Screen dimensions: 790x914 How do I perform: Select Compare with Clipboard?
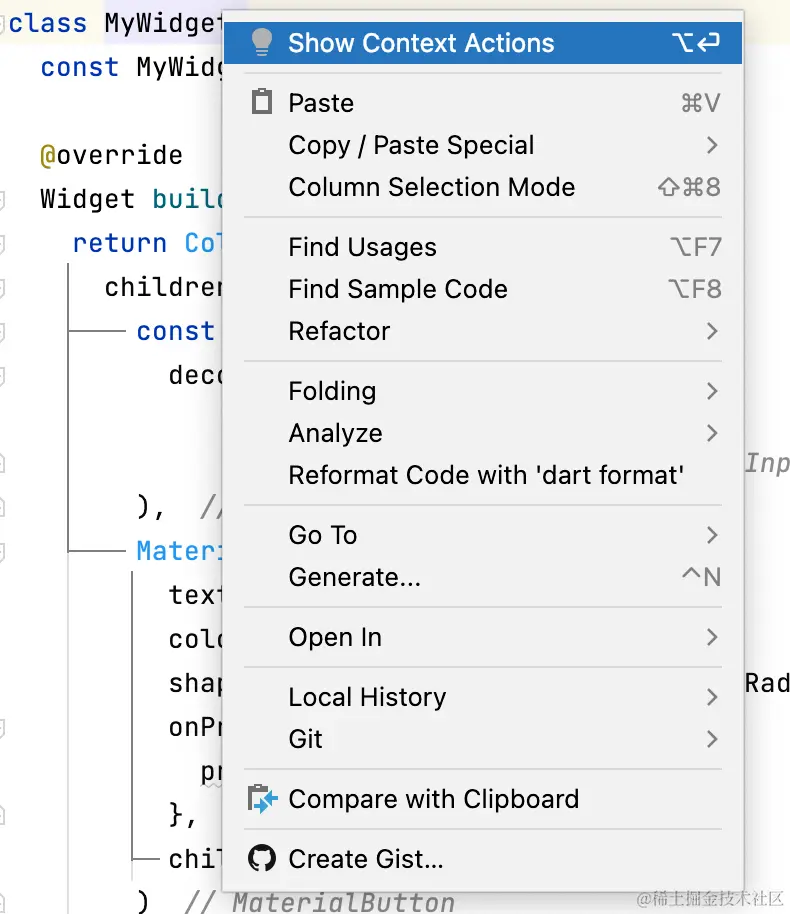pyautogui.click(x=483, y=799)
